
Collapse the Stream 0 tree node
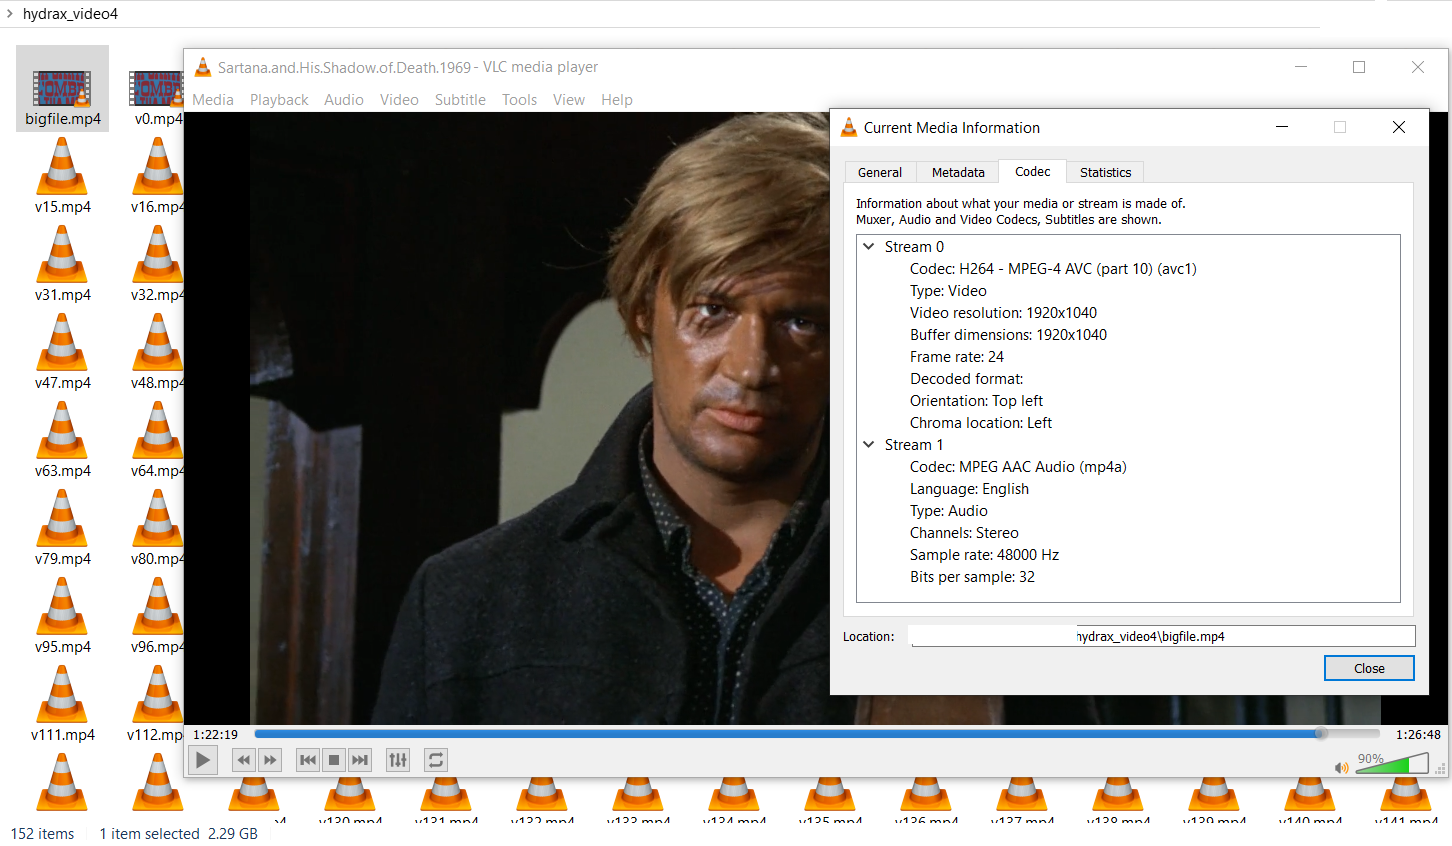click(869, 247)
